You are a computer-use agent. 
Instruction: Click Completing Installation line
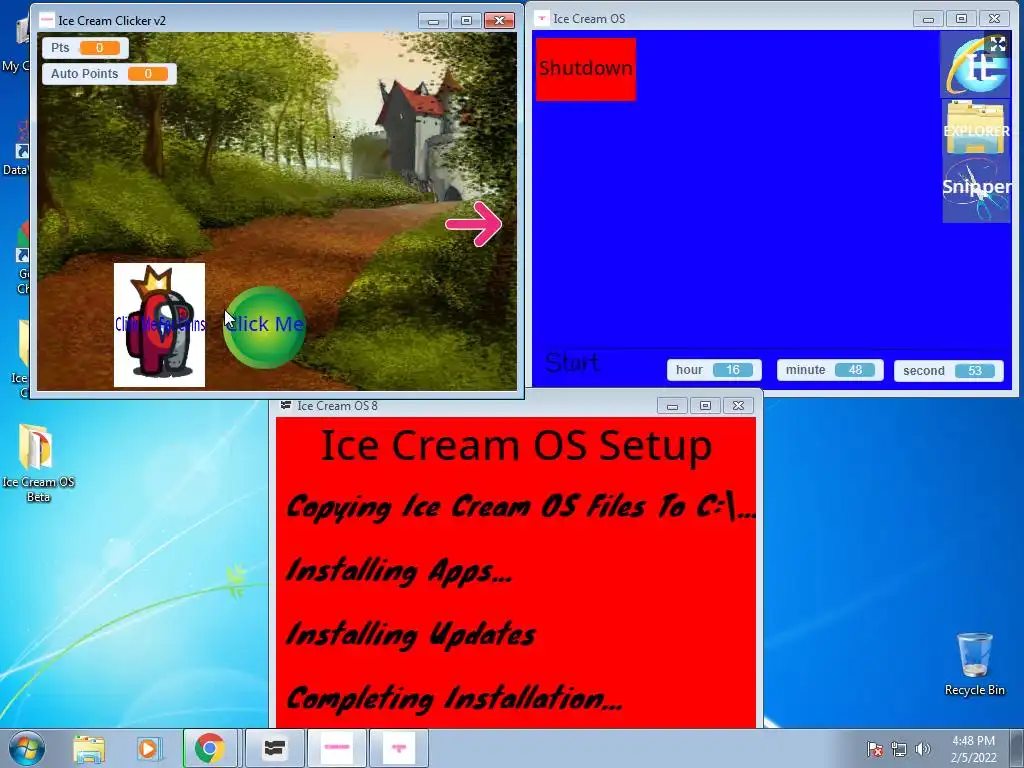pos(454,698)
